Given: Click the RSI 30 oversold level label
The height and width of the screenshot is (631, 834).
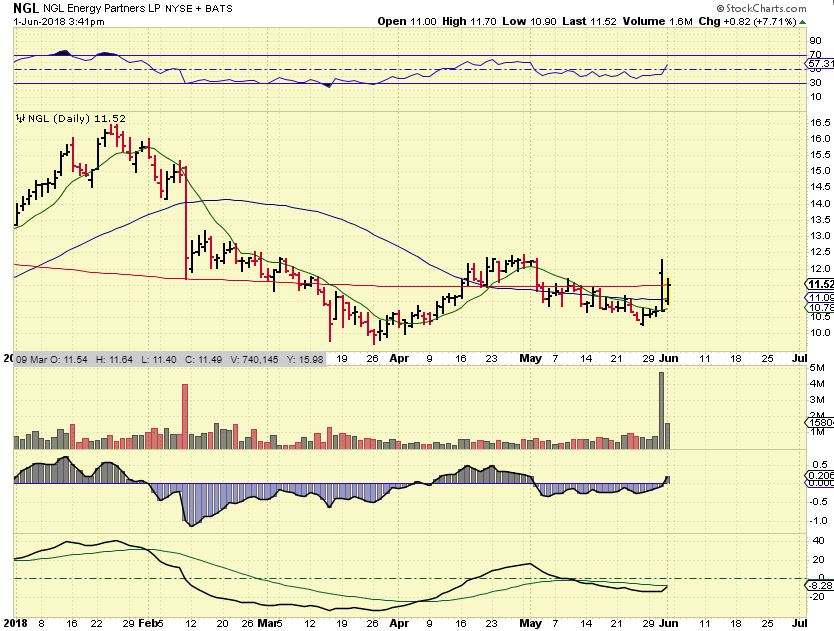Looking at the screenshot, I should click(815, 82).
